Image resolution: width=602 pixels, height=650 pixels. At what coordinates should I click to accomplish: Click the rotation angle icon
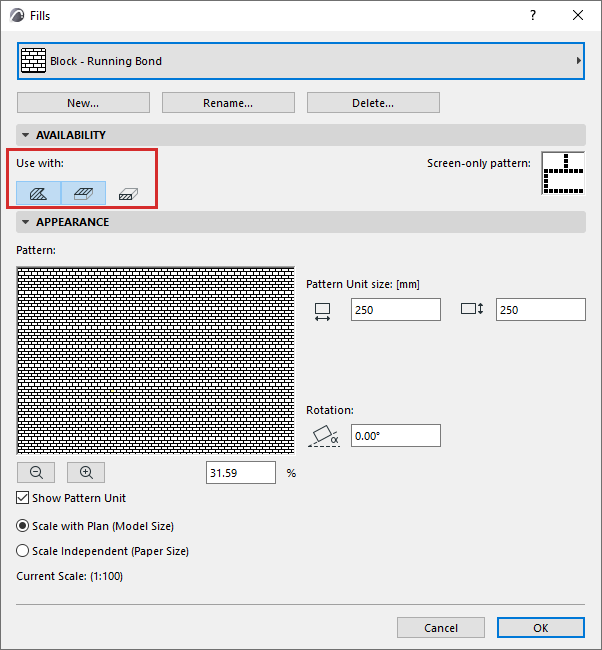(x=324, y=436)
